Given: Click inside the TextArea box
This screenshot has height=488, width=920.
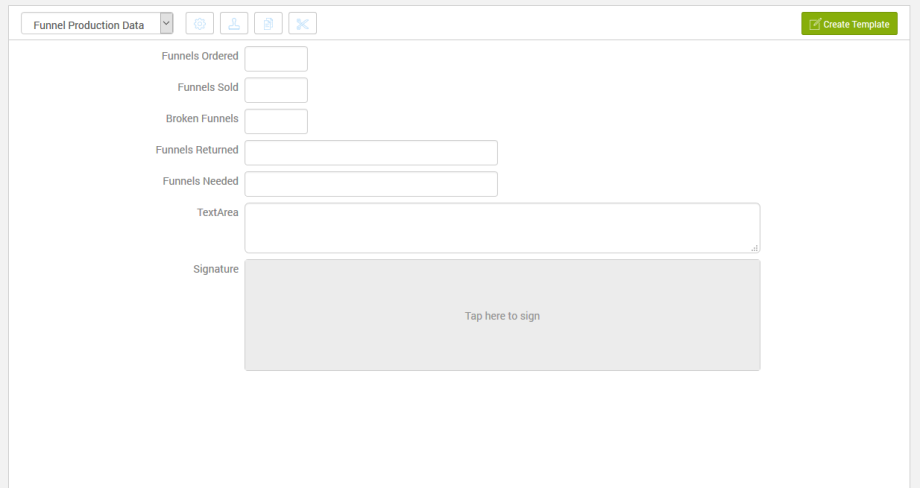Looking at the screenshot, I should [502, 228].
